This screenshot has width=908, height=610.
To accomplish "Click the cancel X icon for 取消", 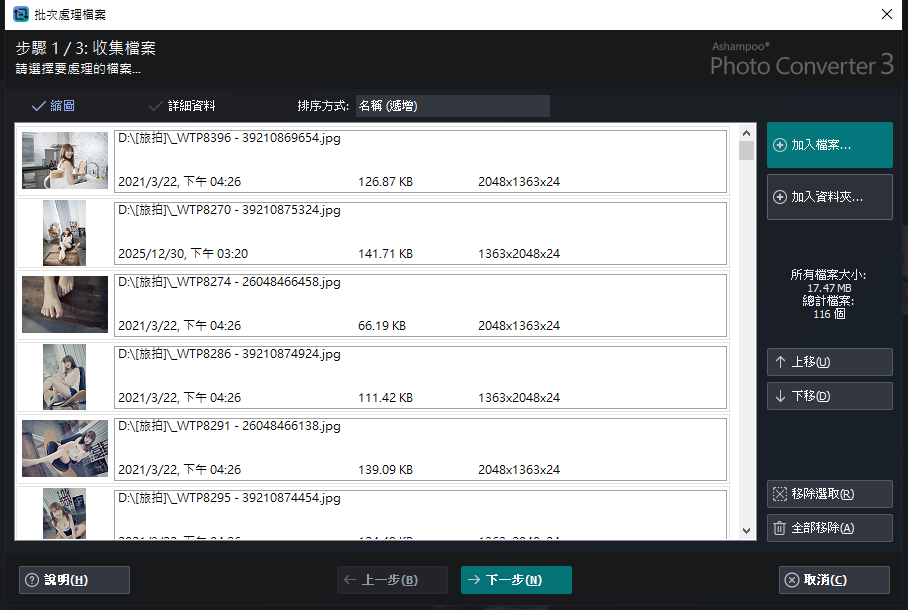I will 792,580.
